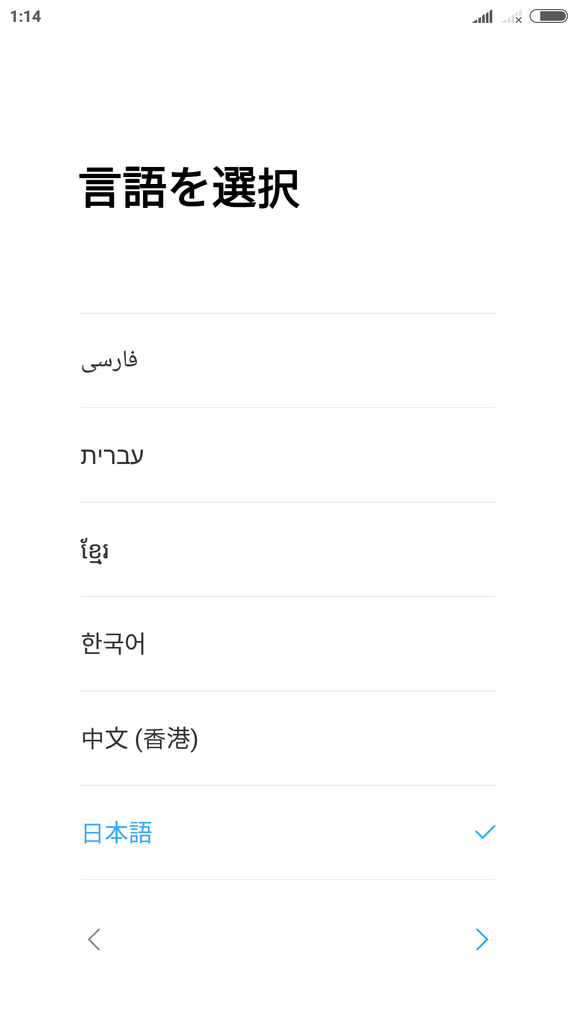Choose the Khmer ខ្មែរ language option

[287, 549]
